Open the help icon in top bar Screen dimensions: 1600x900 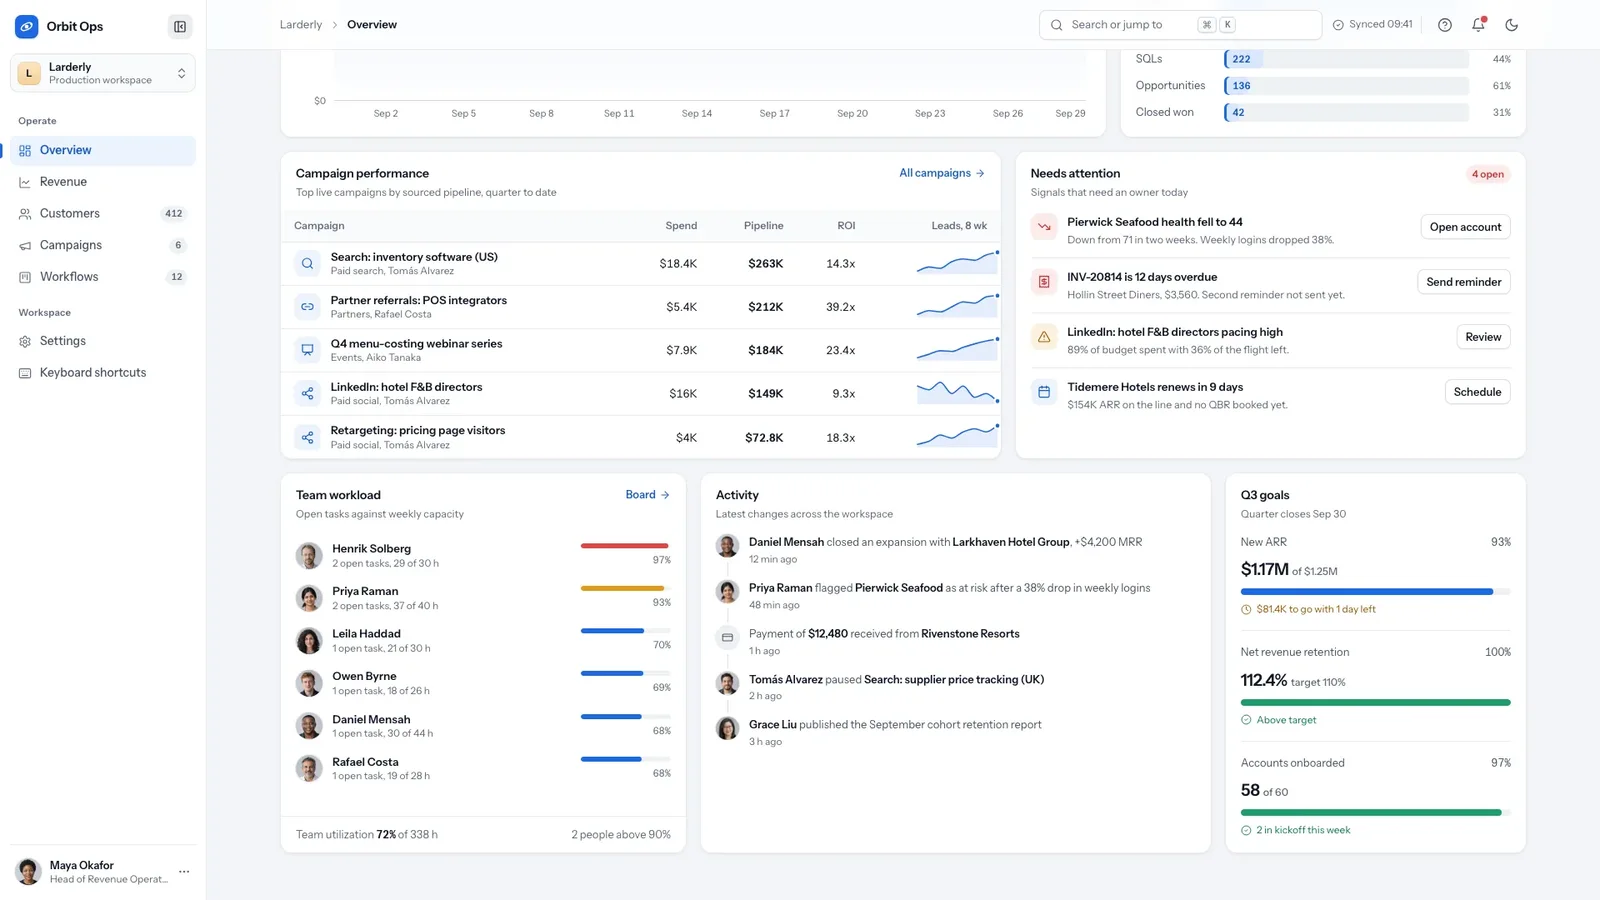click(1445, 25)
